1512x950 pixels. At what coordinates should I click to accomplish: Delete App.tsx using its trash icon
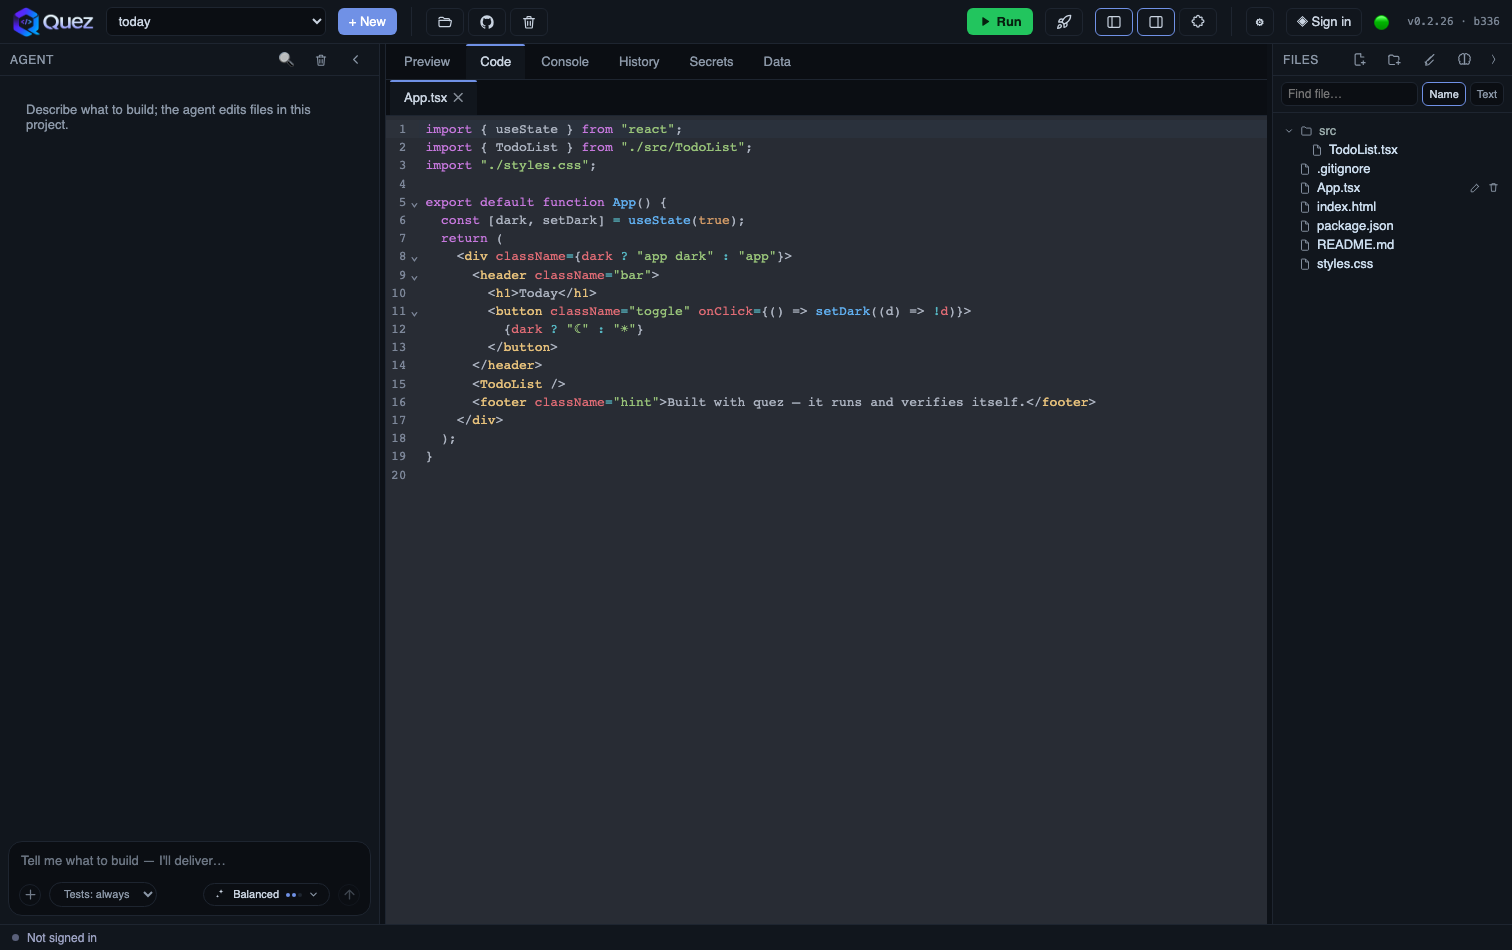pos(1493,188)
